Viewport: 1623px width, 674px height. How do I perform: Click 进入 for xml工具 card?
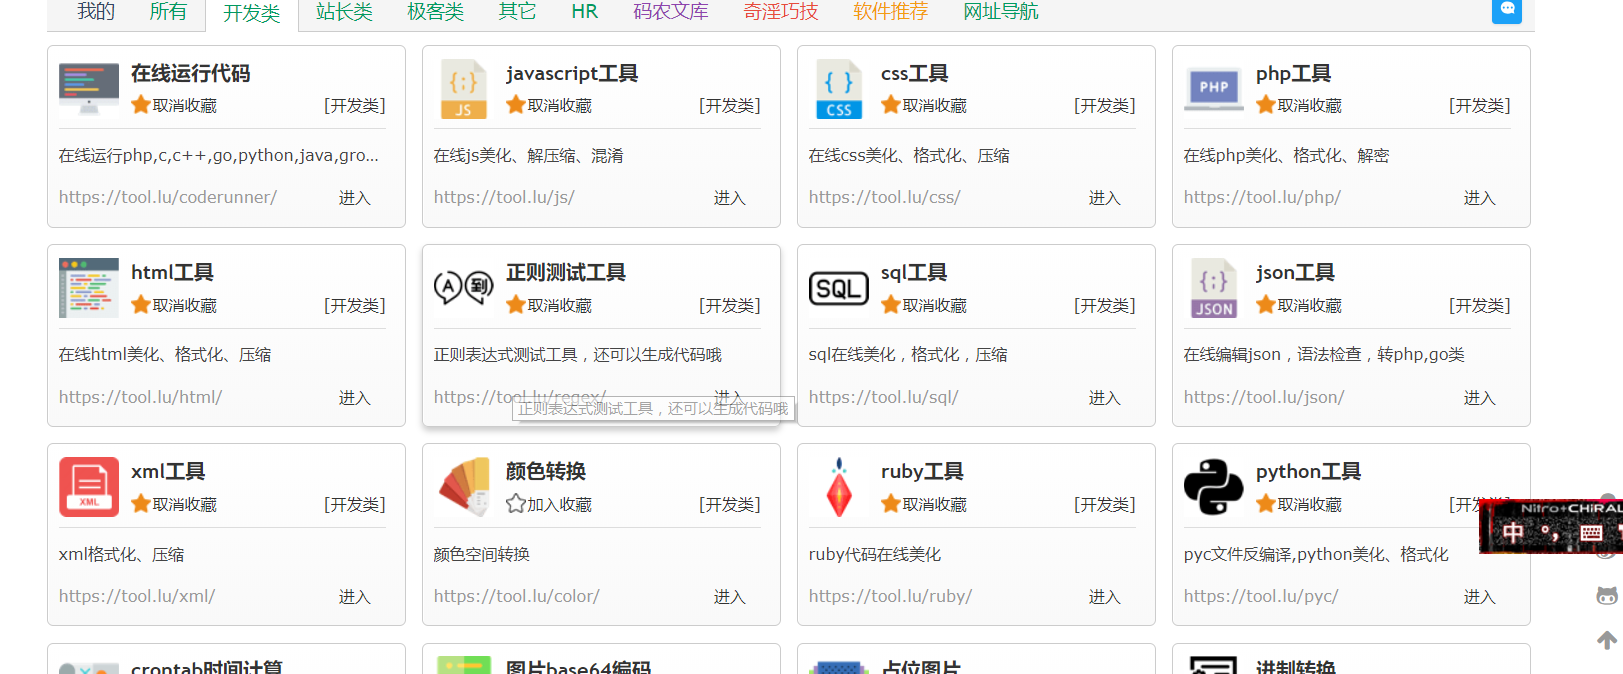(x=354, y=597)
